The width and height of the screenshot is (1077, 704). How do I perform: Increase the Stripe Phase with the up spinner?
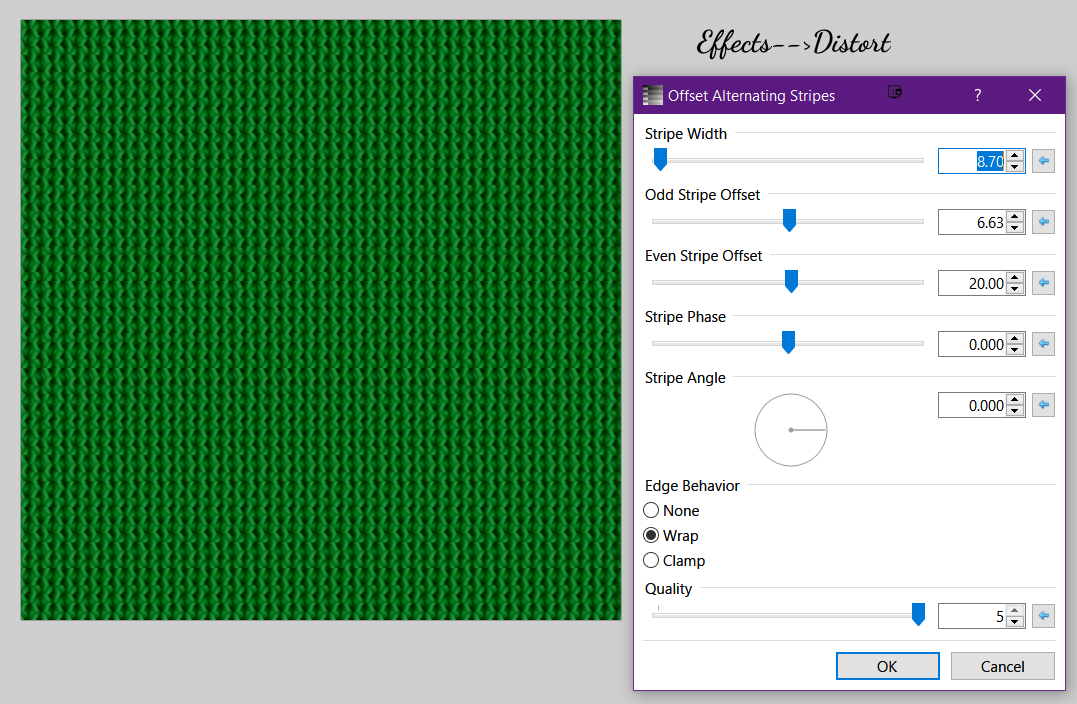click(1015, 338)
